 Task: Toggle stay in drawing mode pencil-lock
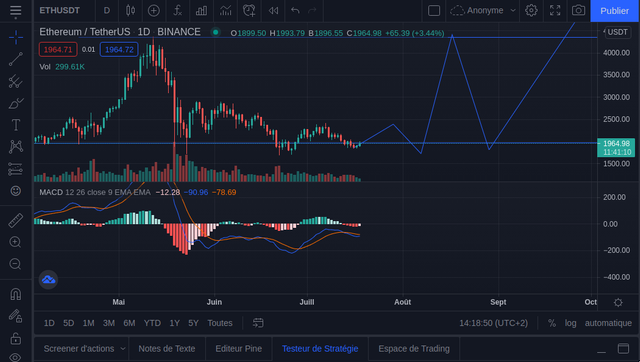click(x=16, y=316)
